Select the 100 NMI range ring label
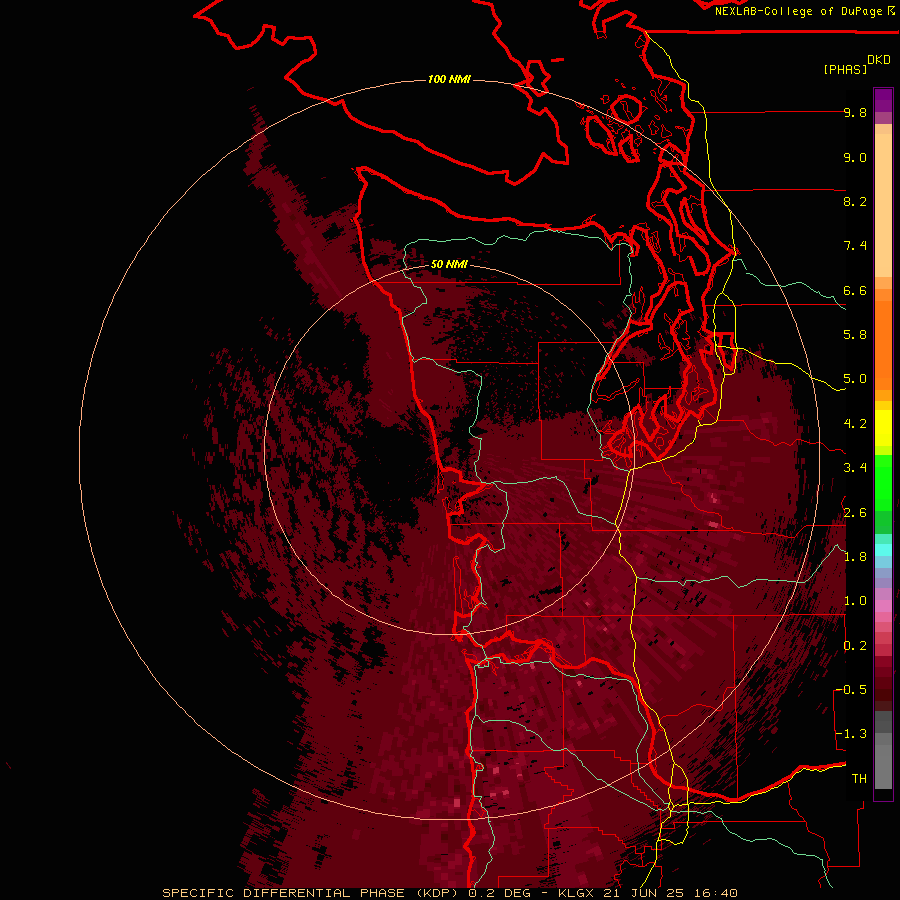The height and width of the screenshot is (900, 900). pyautogui.click(x=449, y=79)
